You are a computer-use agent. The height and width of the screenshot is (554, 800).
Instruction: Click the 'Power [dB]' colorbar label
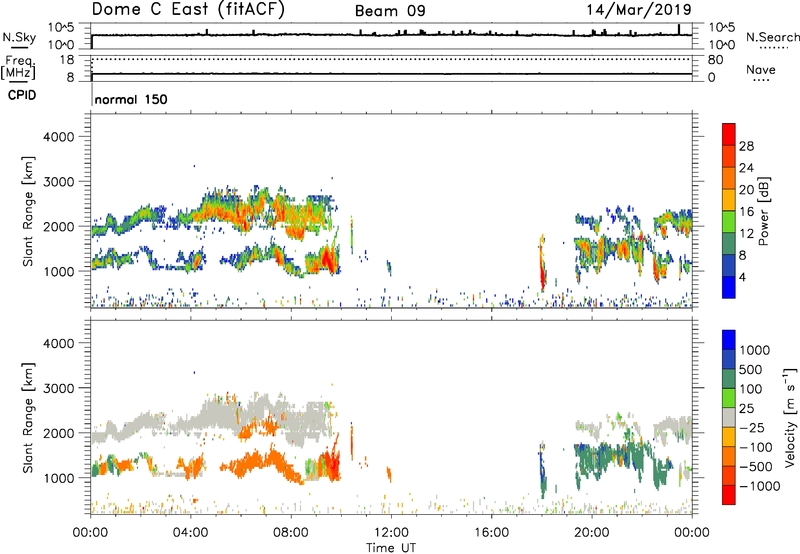763,211
